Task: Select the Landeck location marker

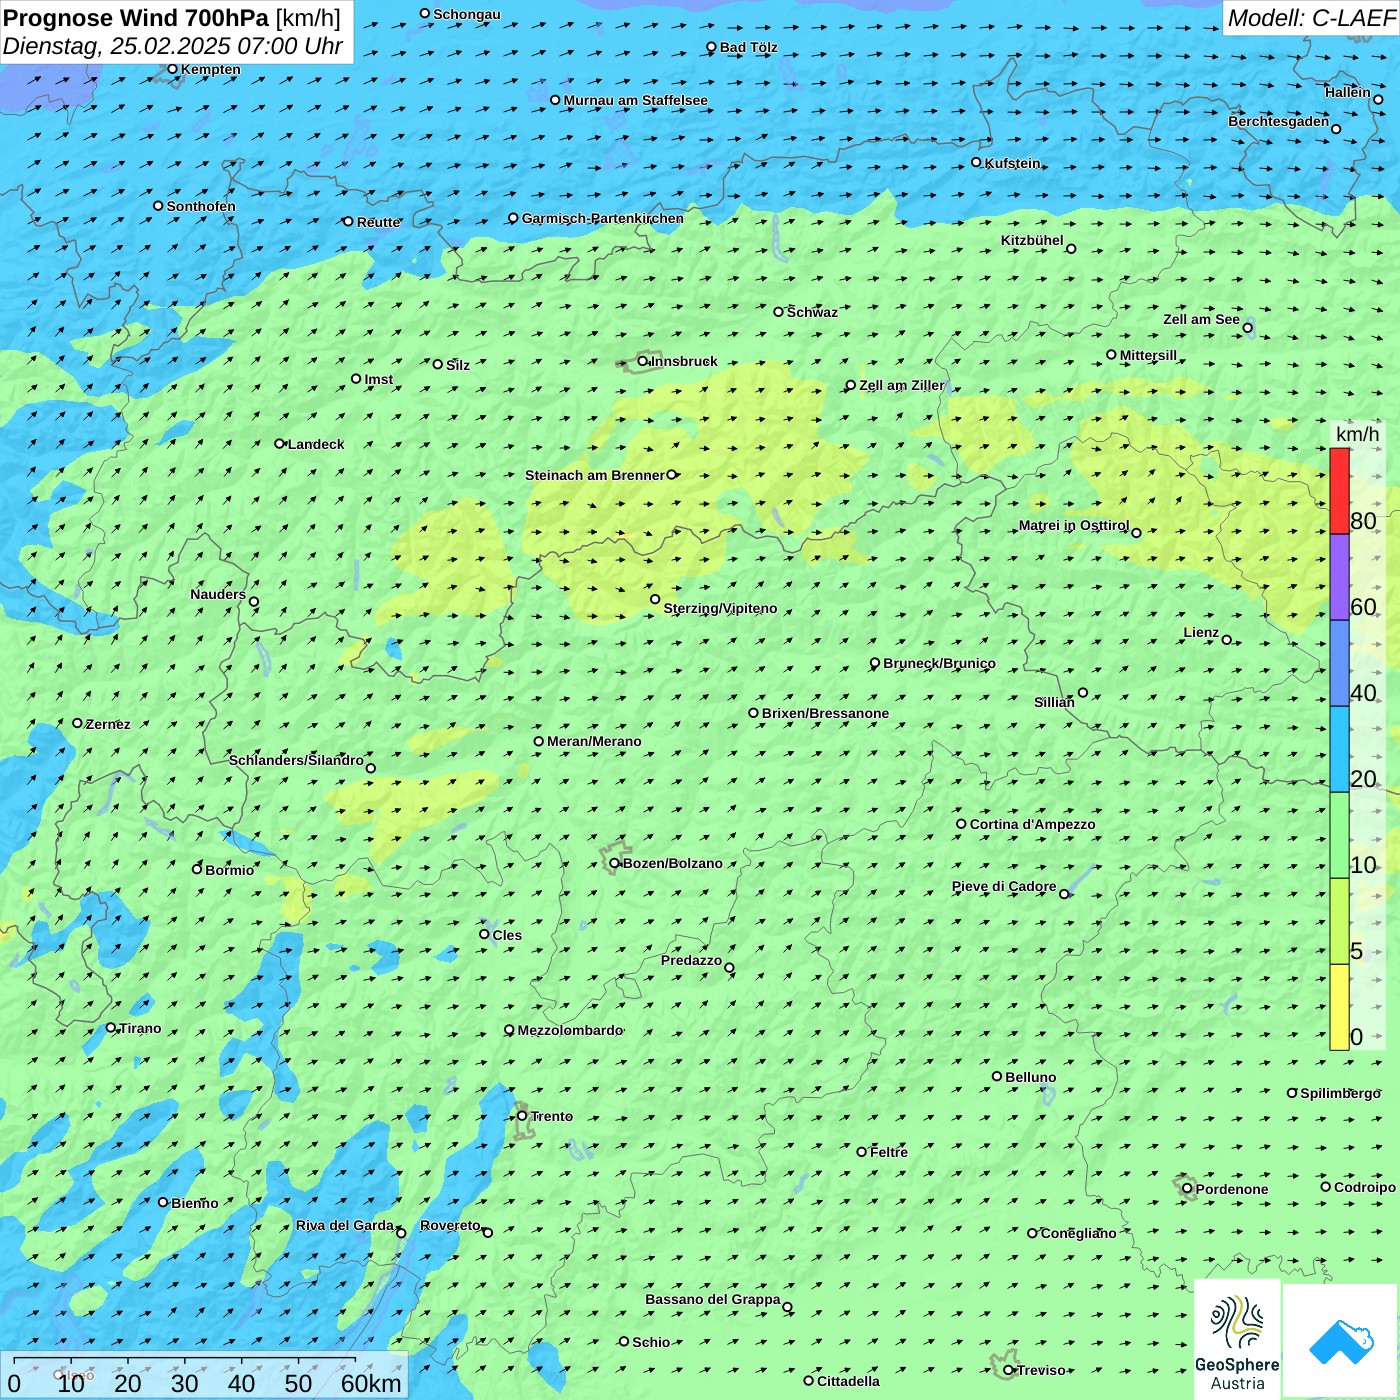Action: (x=280, y=444)
